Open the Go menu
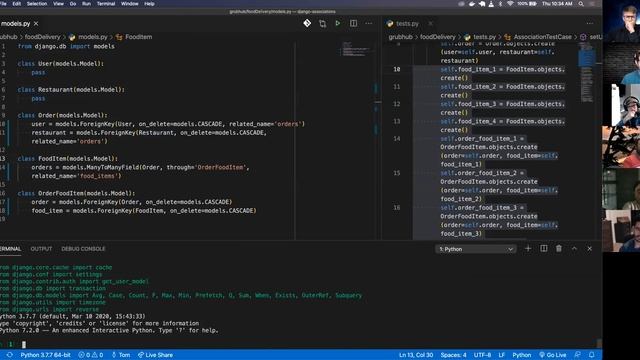 (x=73, y=4)
